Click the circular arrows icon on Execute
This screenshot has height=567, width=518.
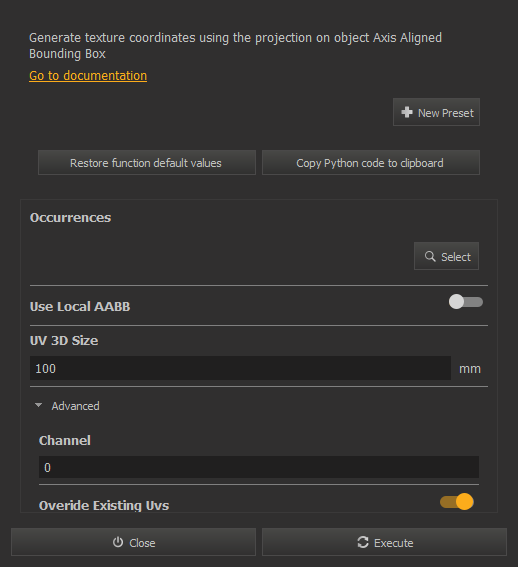363,542
